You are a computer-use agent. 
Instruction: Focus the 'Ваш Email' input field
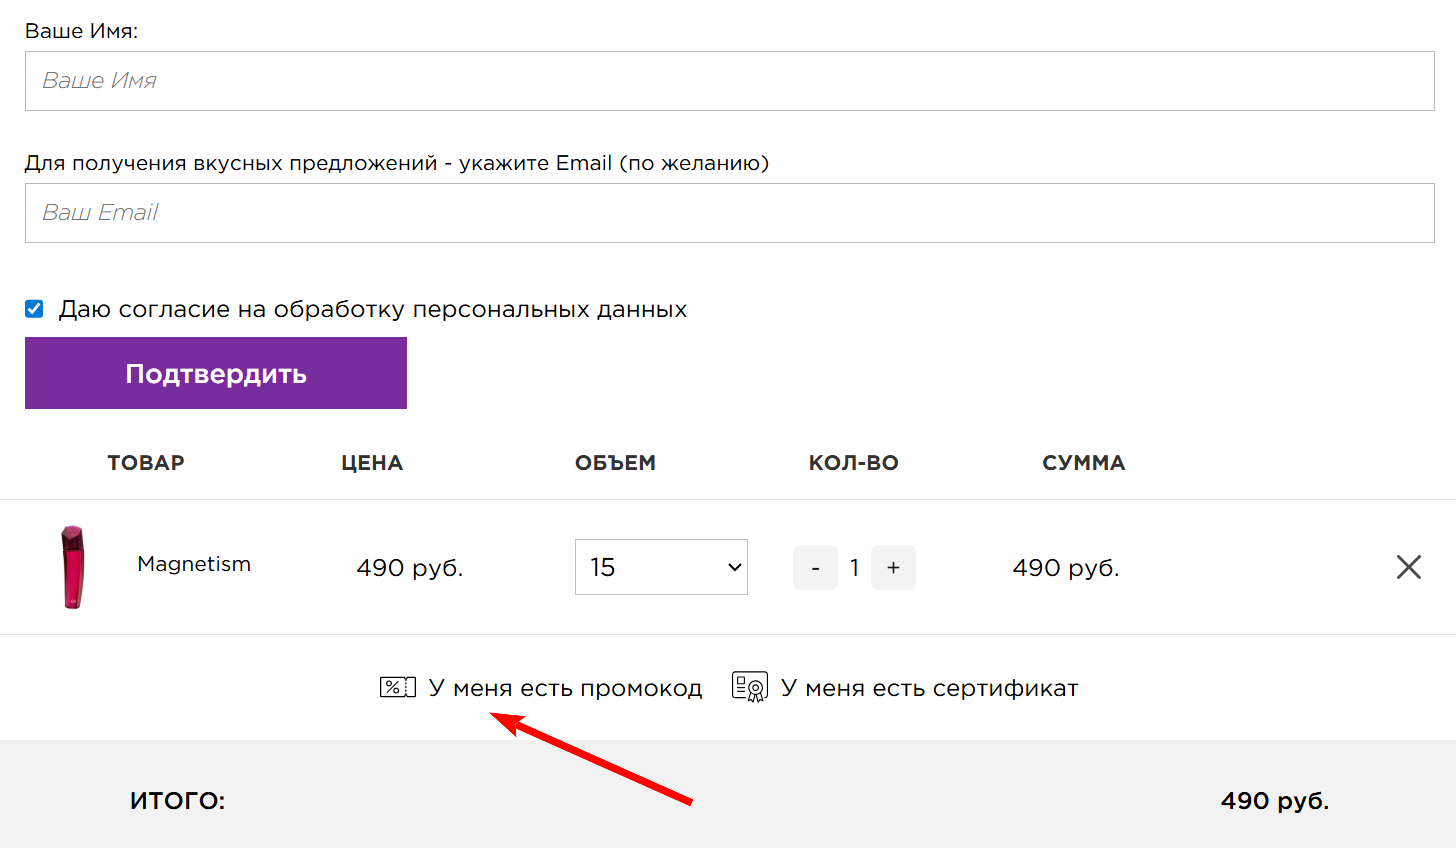(x=729, y=213)
